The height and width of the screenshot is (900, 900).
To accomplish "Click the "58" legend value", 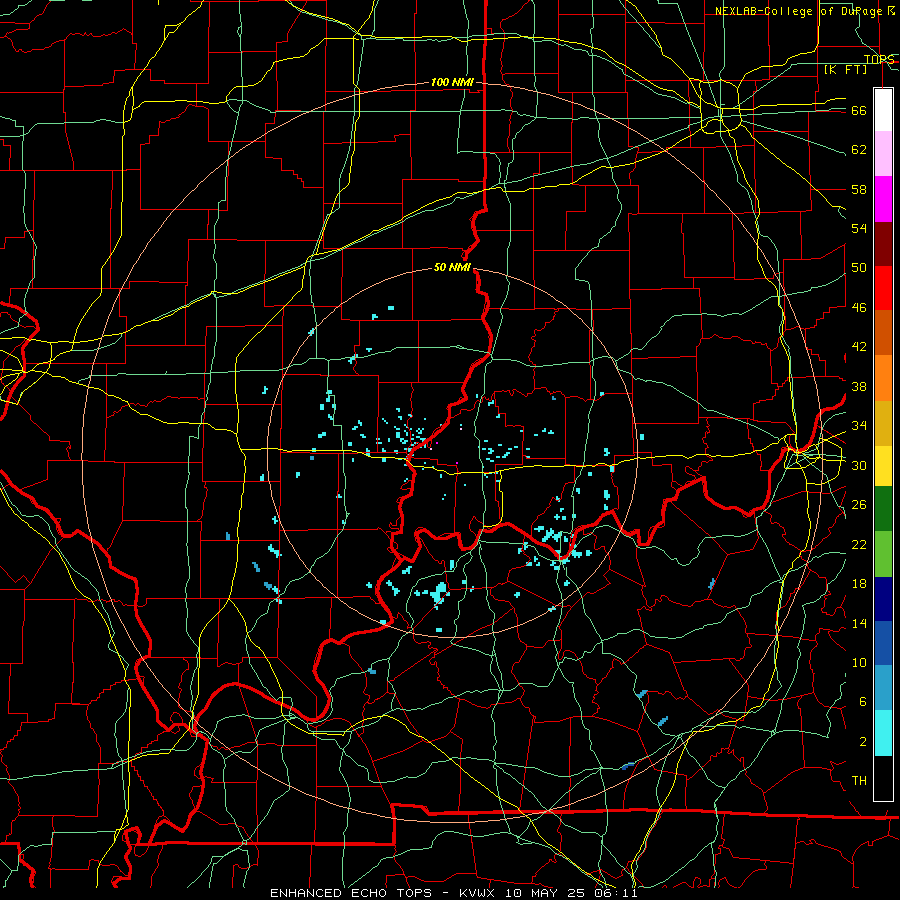I will (x=859, y=189).
